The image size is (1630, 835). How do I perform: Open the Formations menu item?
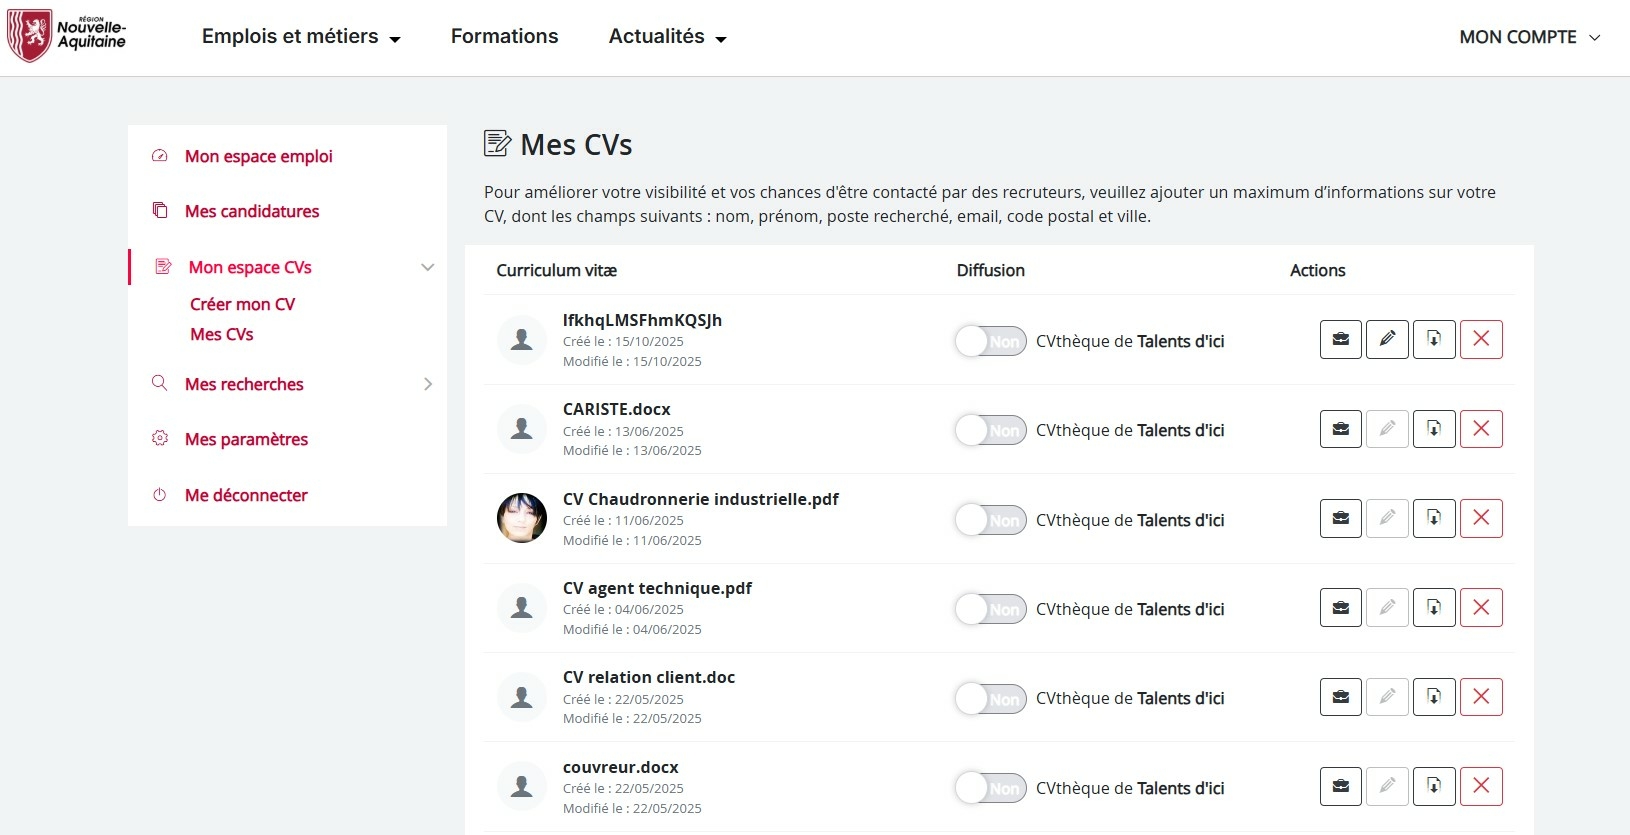tap(504, 37)
